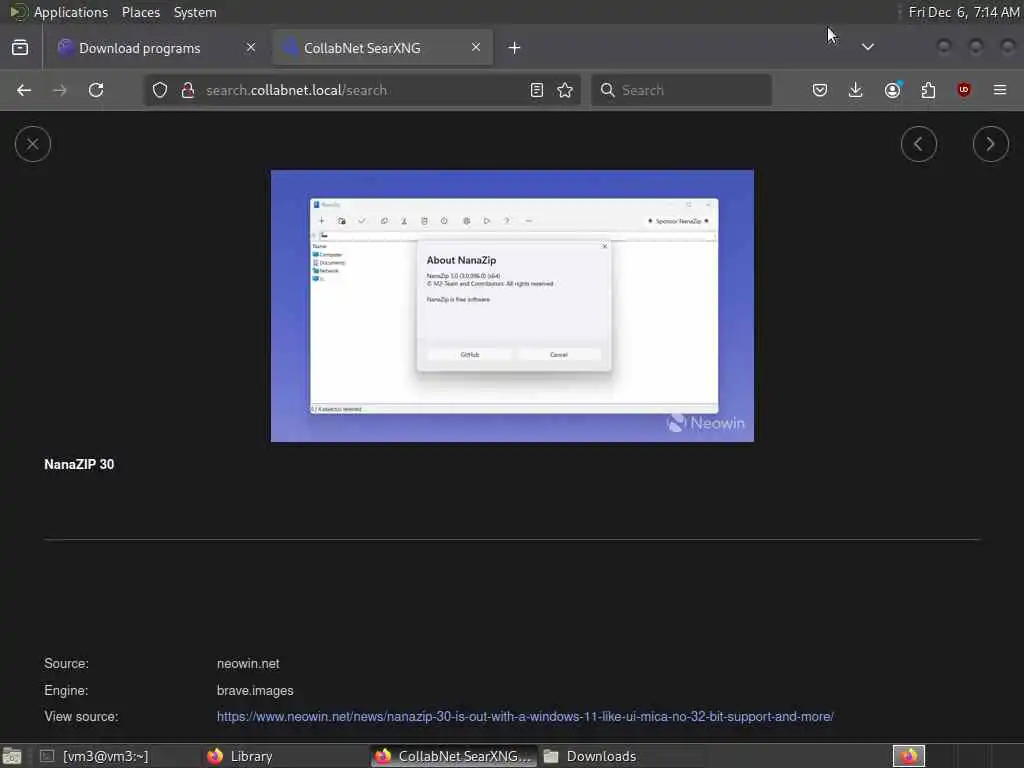The height and width of the screenshot is (768, 1024).
Task: Switch to the CollabNet SearXNG tab
Action: 383,48
